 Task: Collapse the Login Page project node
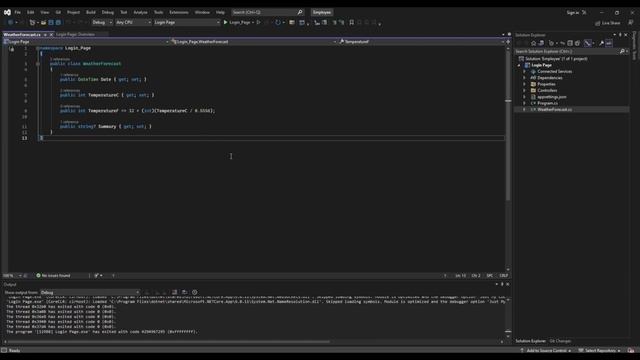click(x=519, y=65)
